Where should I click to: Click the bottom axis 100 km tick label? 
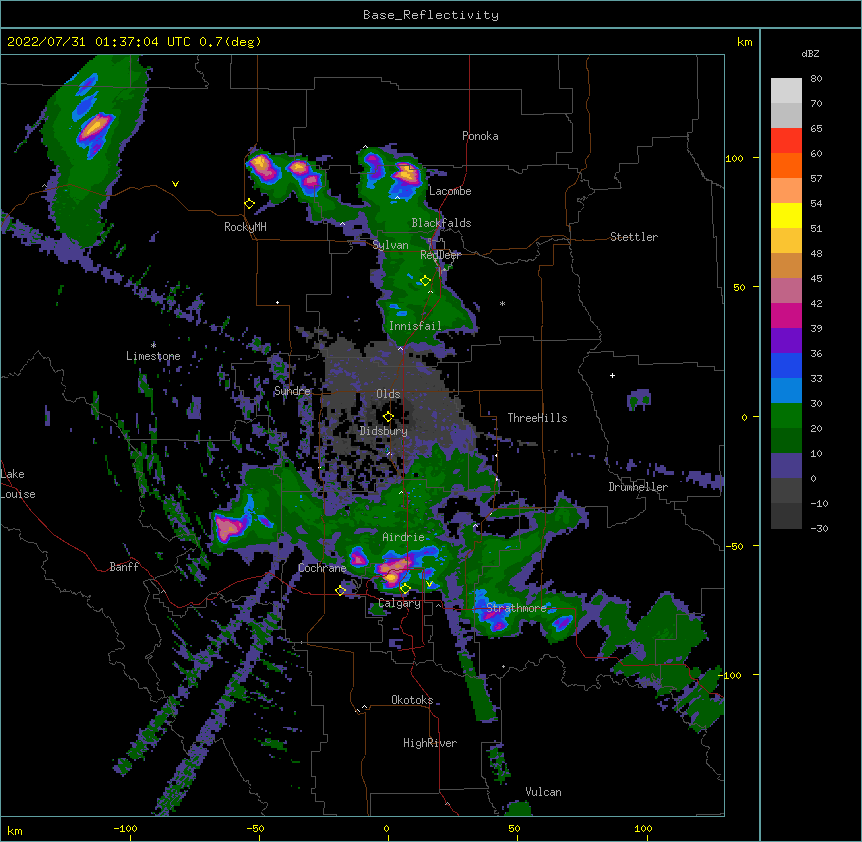pos(643,828)
